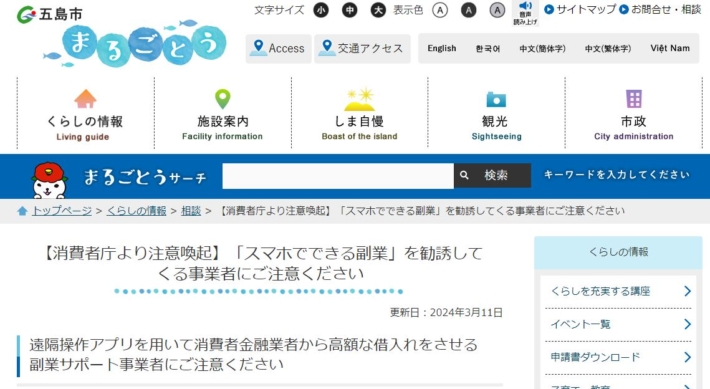The image size is (710, 389).
Task: Choose the gray background display color
Action: [x=497, y=10]
